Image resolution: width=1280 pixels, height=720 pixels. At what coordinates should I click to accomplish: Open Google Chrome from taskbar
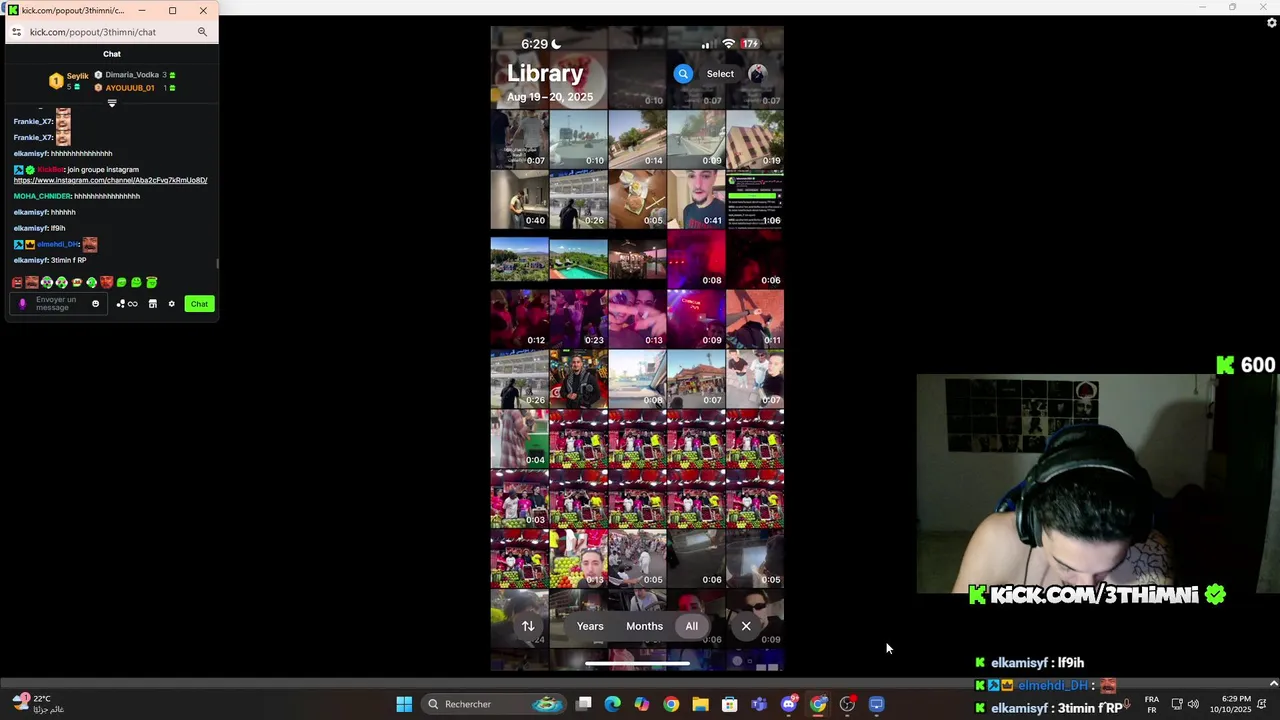click(671, 704)
